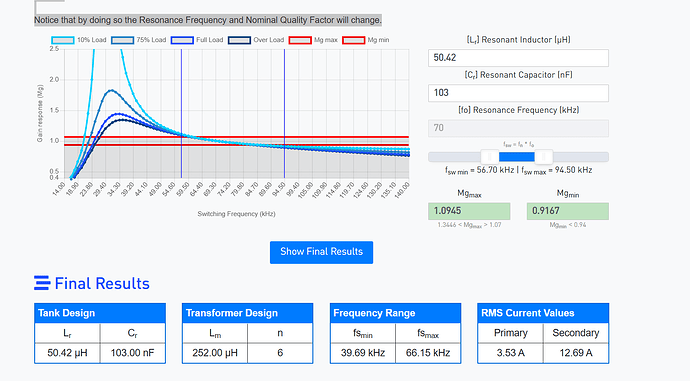Click the Final Results heading
Image resolution: width=690 pixels, height=381 pixels.
pos(102,283)
